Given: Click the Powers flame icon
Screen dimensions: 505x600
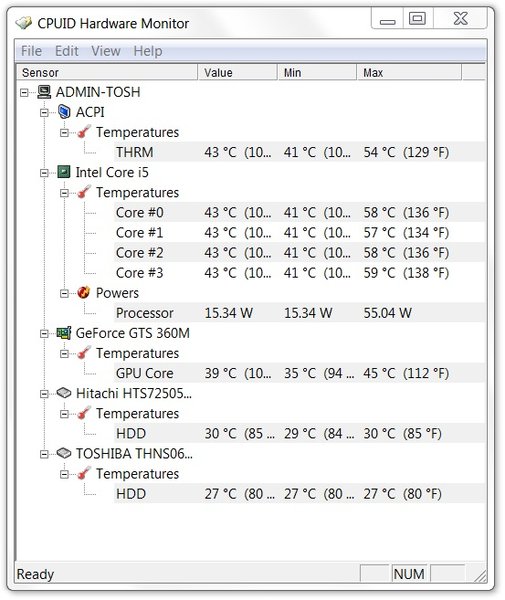Looking at the screenshot, I should (x=83, y=293).
